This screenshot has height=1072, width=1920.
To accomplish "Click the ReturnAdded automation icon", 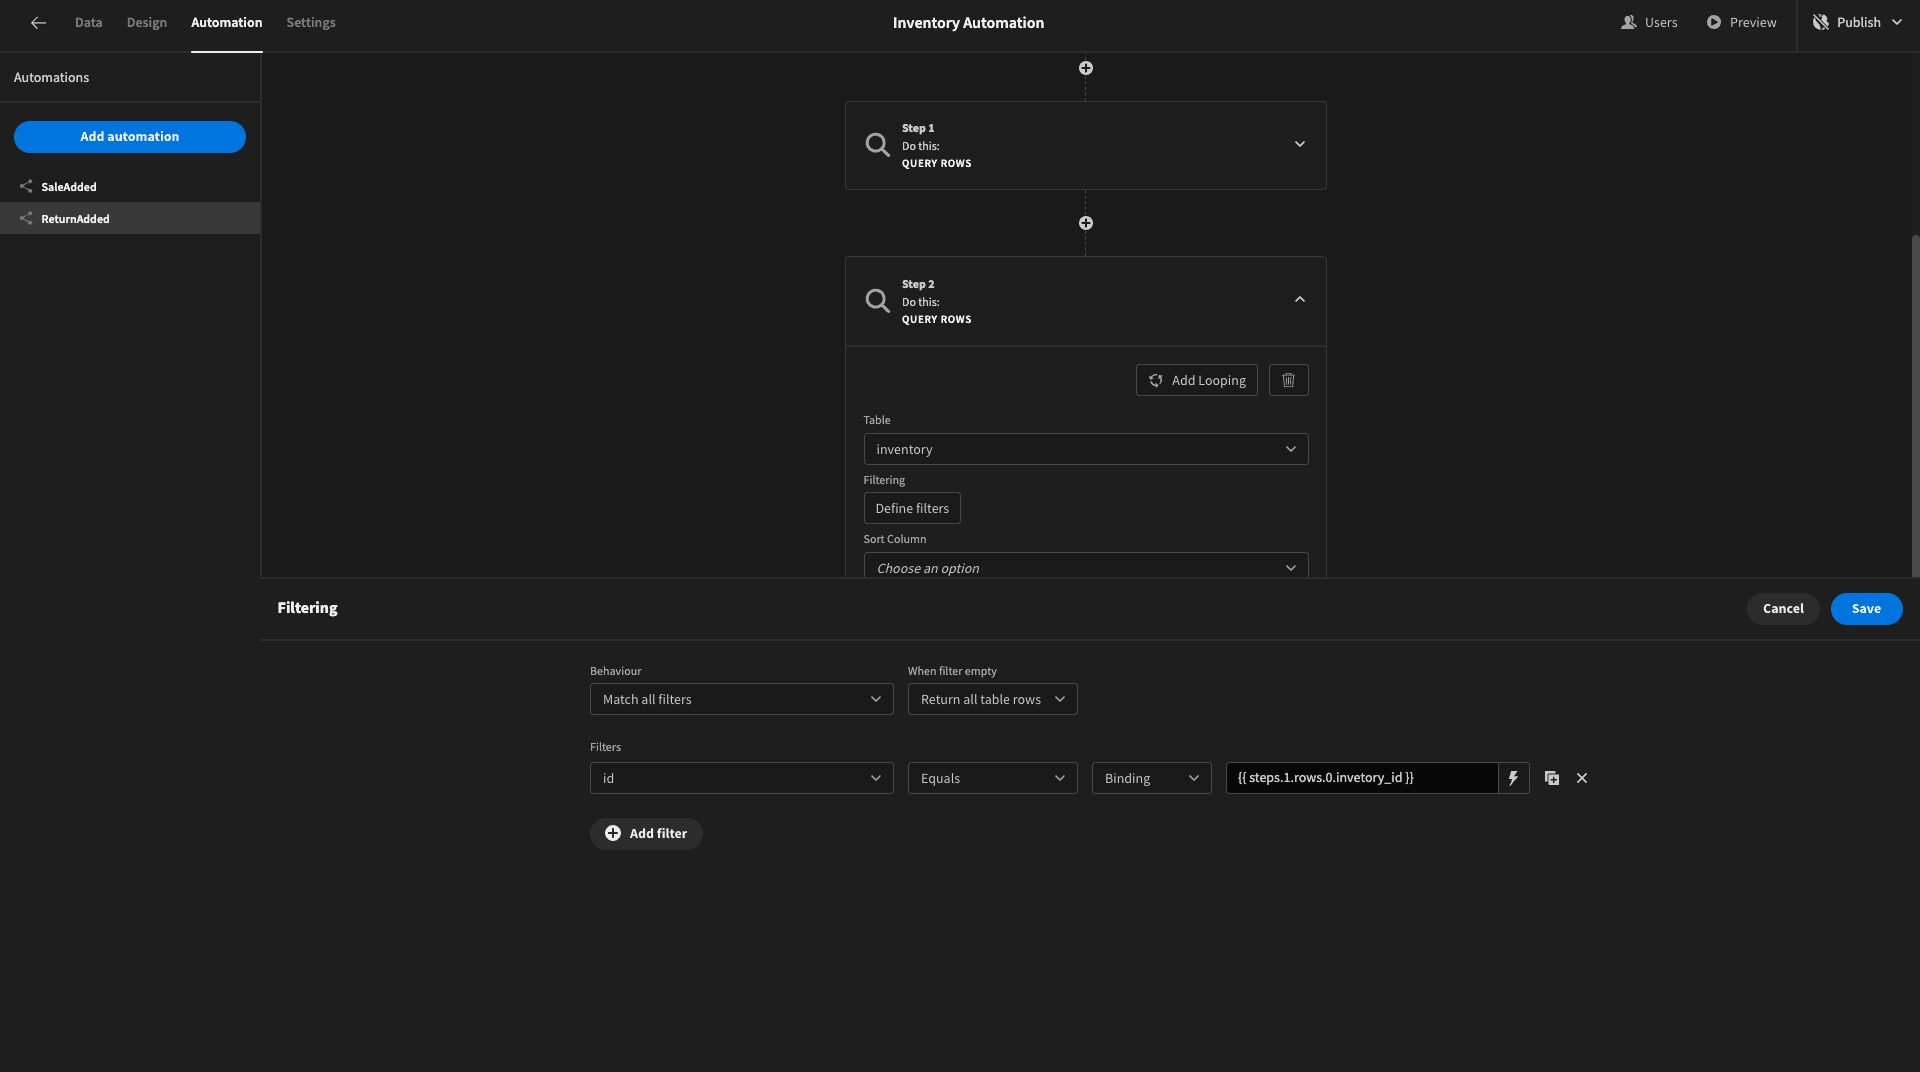I will click(x=26, y=219).
